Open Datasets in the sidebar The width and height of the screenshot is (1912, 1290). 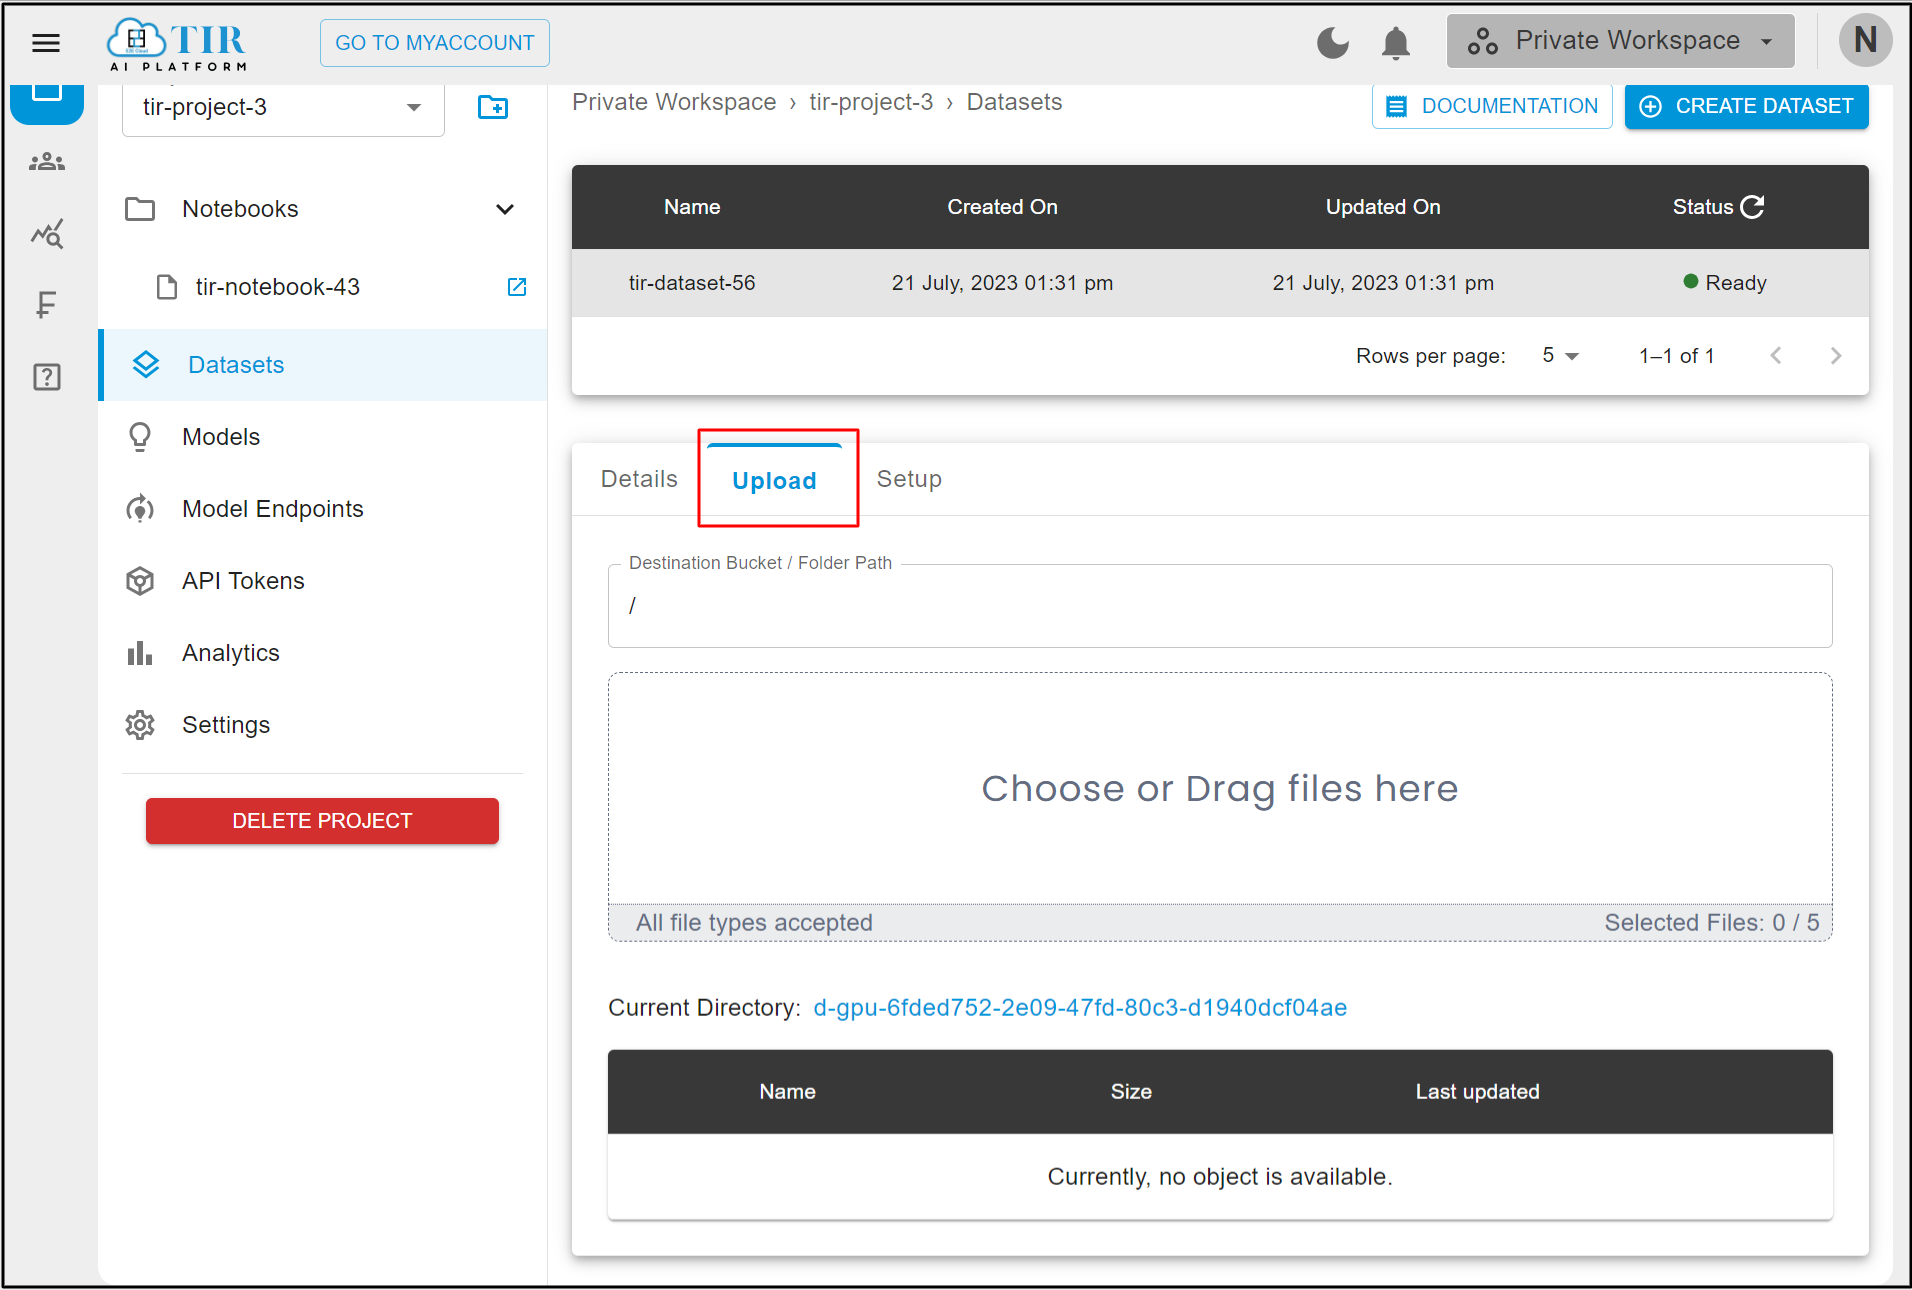(323, 365)
